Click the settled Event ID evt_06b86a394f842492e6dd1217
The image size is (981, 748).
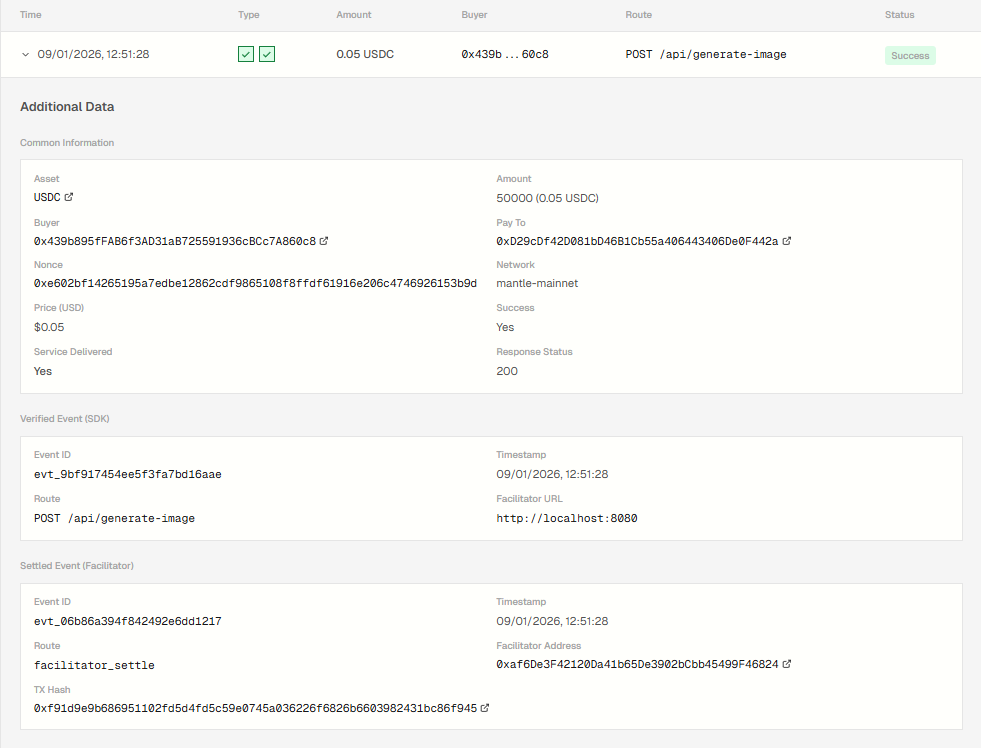tap(127, 621)
